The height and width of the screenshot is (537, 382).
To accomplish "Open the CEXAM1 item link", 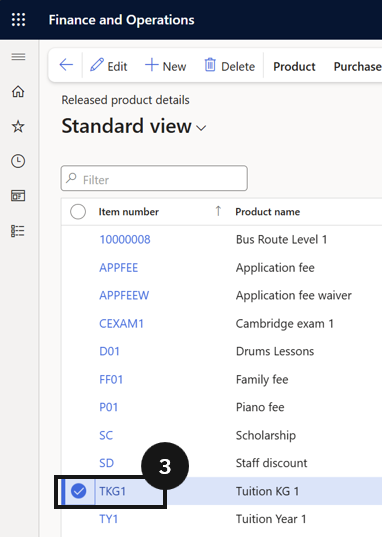I will click(121, 323).
